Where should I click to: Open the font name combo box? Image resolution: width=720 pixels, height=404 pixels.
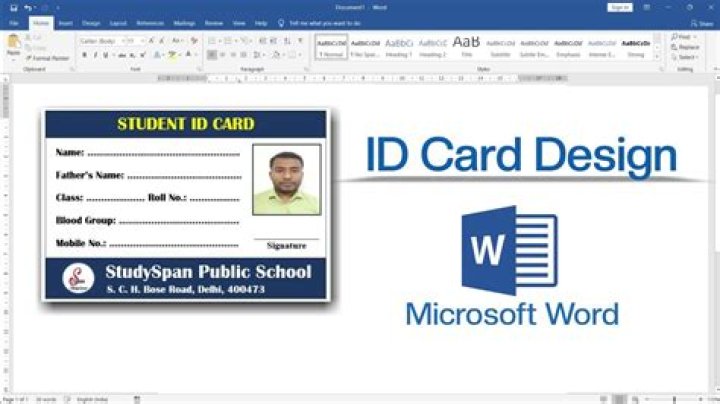101,41
